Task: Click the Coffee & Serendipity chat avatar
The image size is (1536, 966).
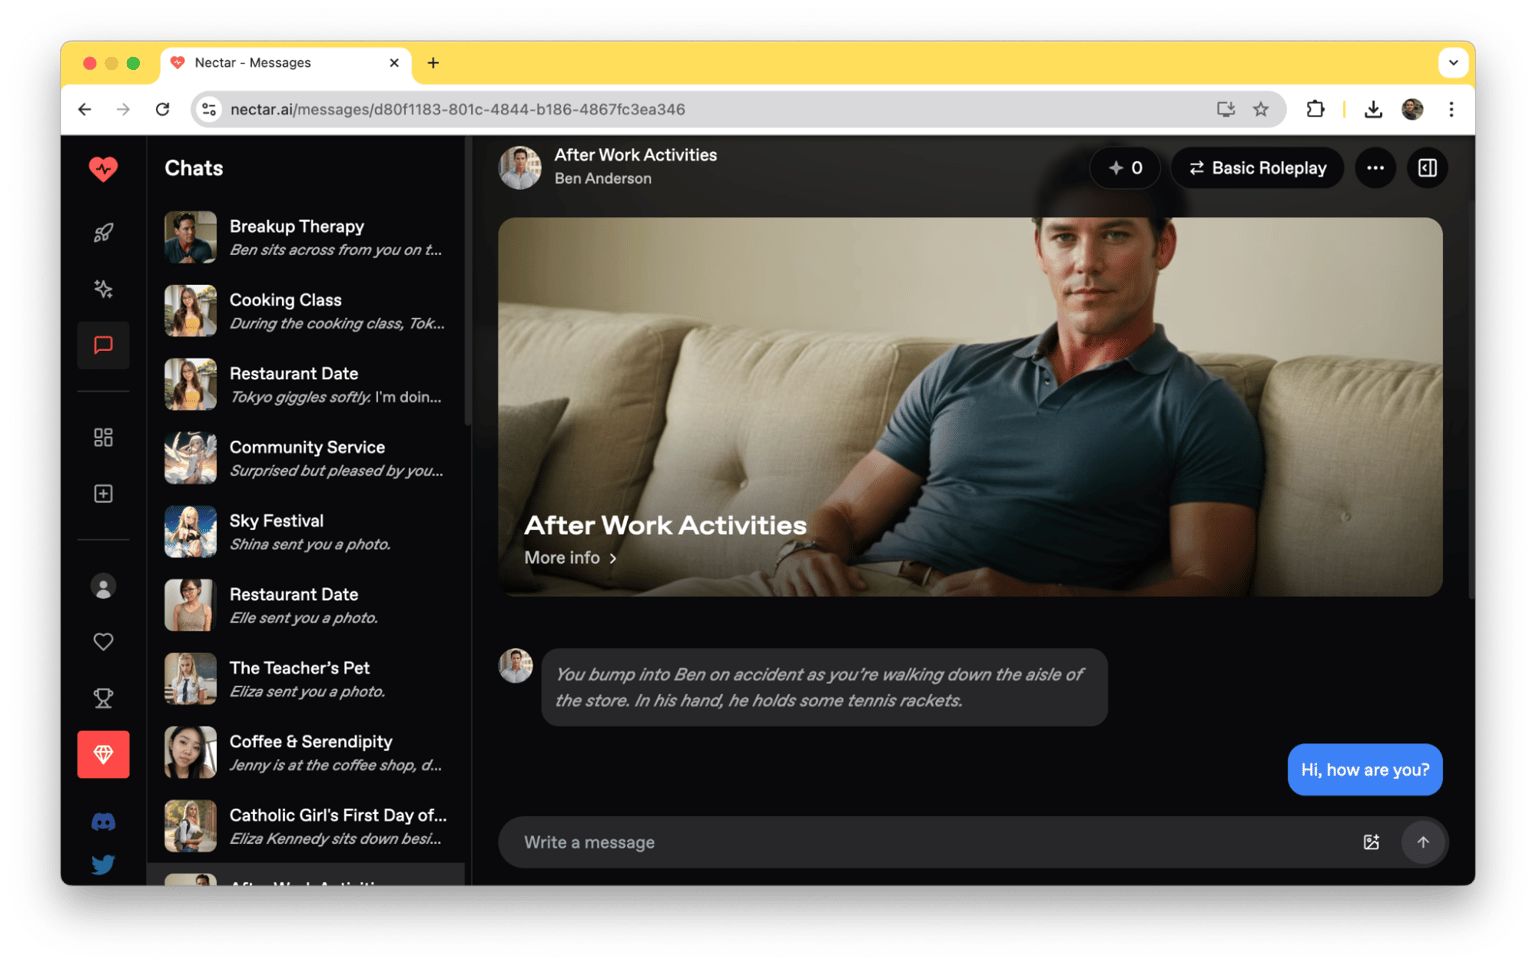Action: 190,753
